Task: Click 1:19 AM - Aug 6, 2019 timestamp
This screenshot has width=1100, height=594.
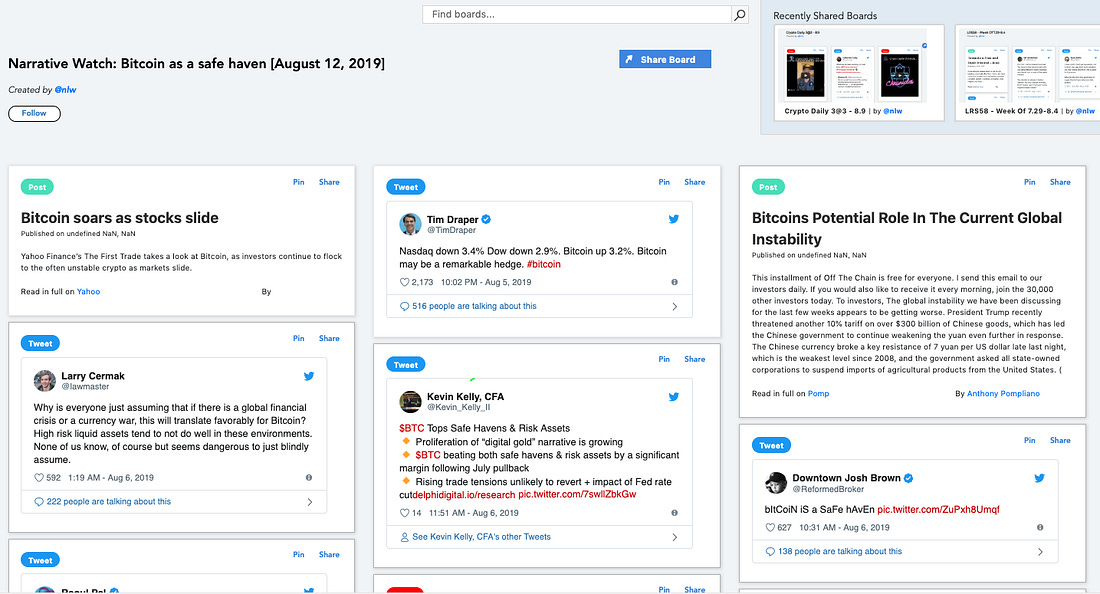Action: pos(111,478)
